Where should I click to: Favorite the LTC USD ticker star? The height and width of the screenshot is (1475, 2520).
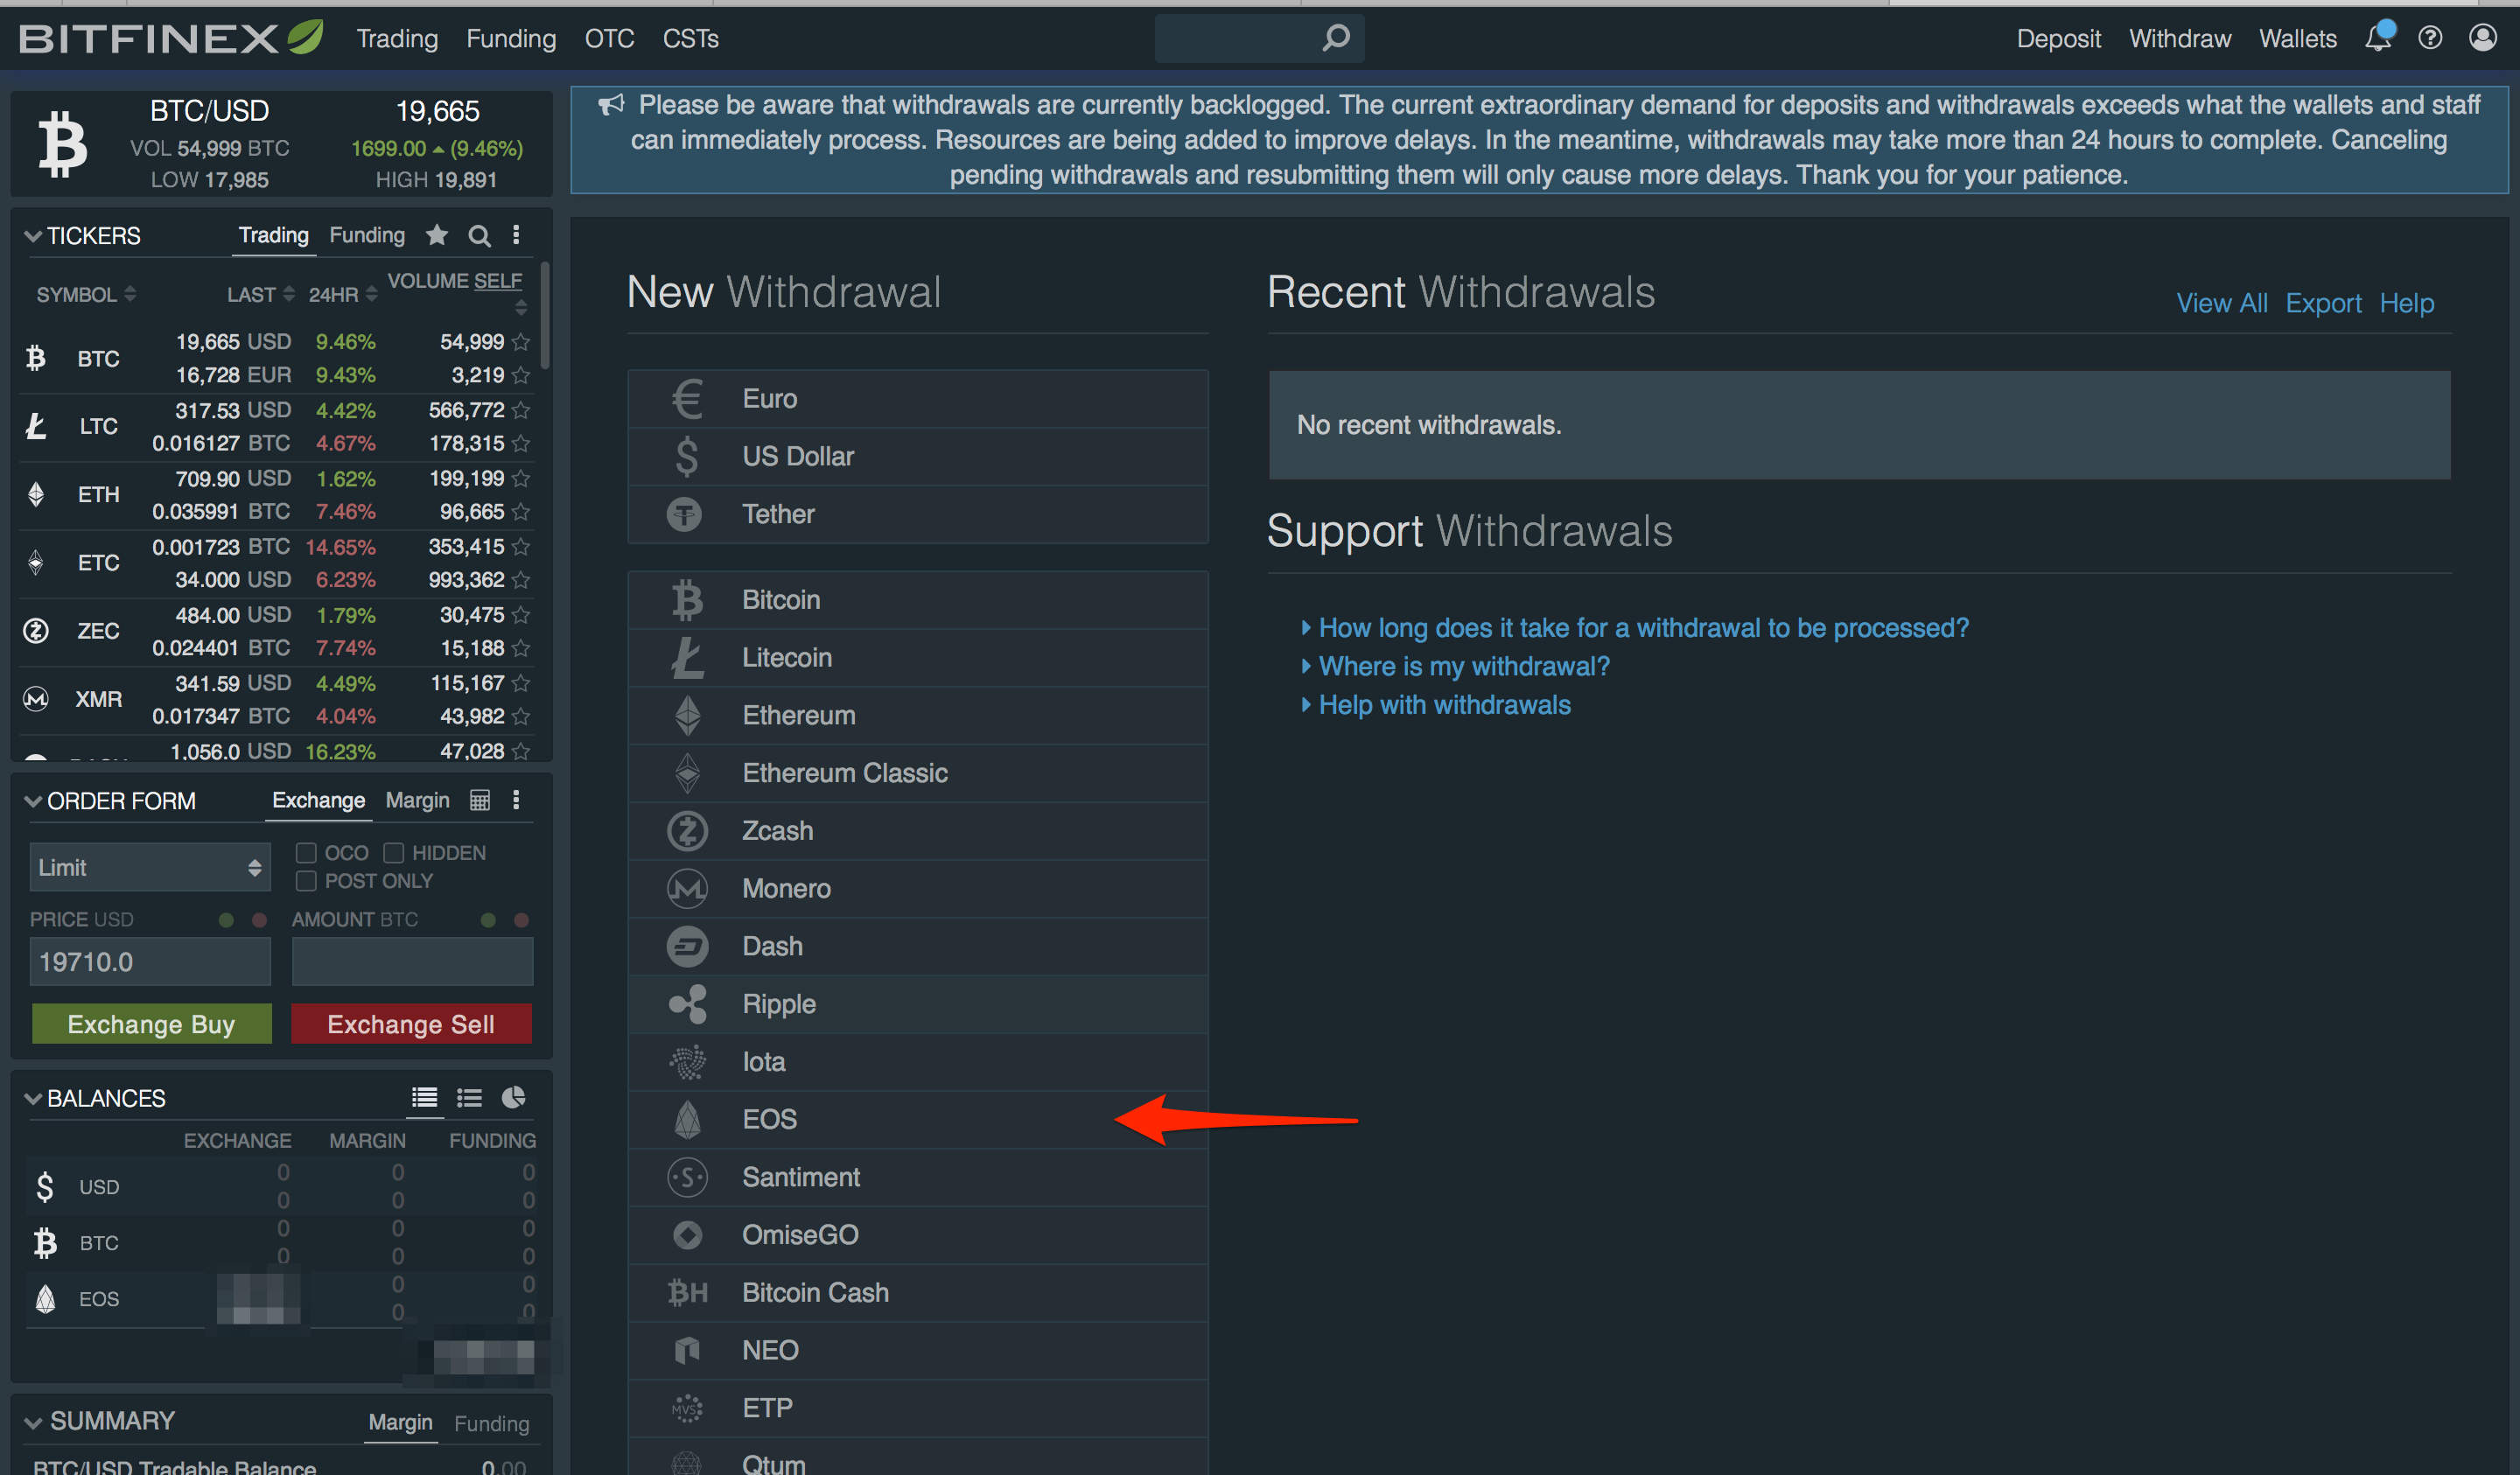click(521, 410)
